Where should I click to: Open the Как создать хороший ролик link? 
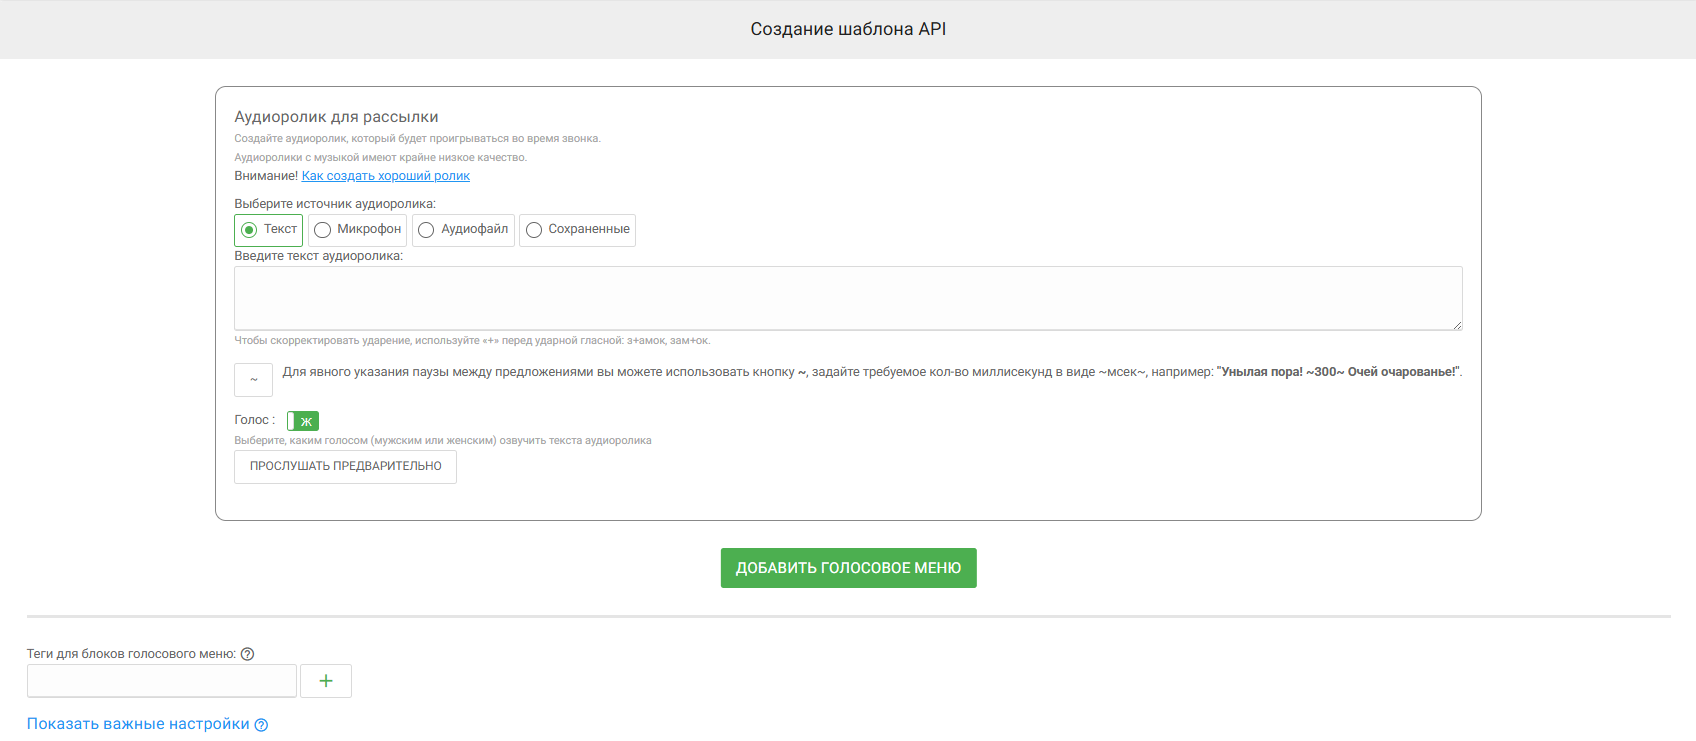coord(386,176)
